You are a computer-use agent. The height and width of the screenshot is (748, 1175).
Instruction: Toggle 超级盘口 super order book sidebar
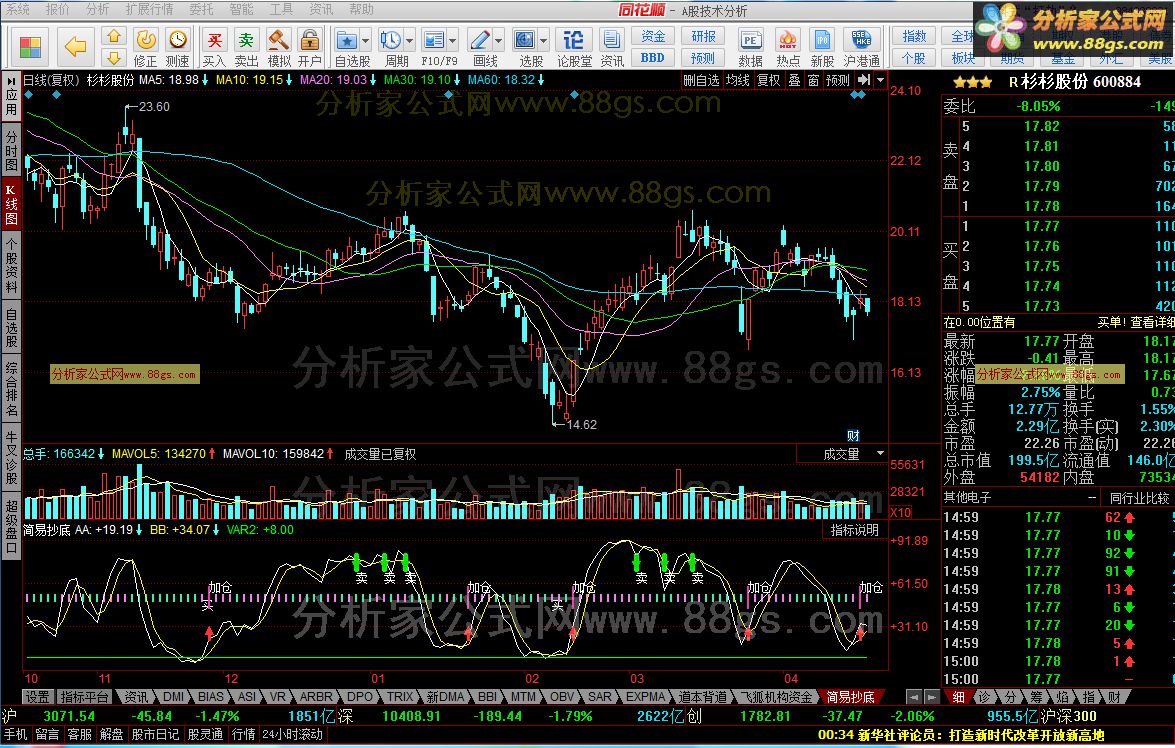pyautogui.click(x=11, y=525)
